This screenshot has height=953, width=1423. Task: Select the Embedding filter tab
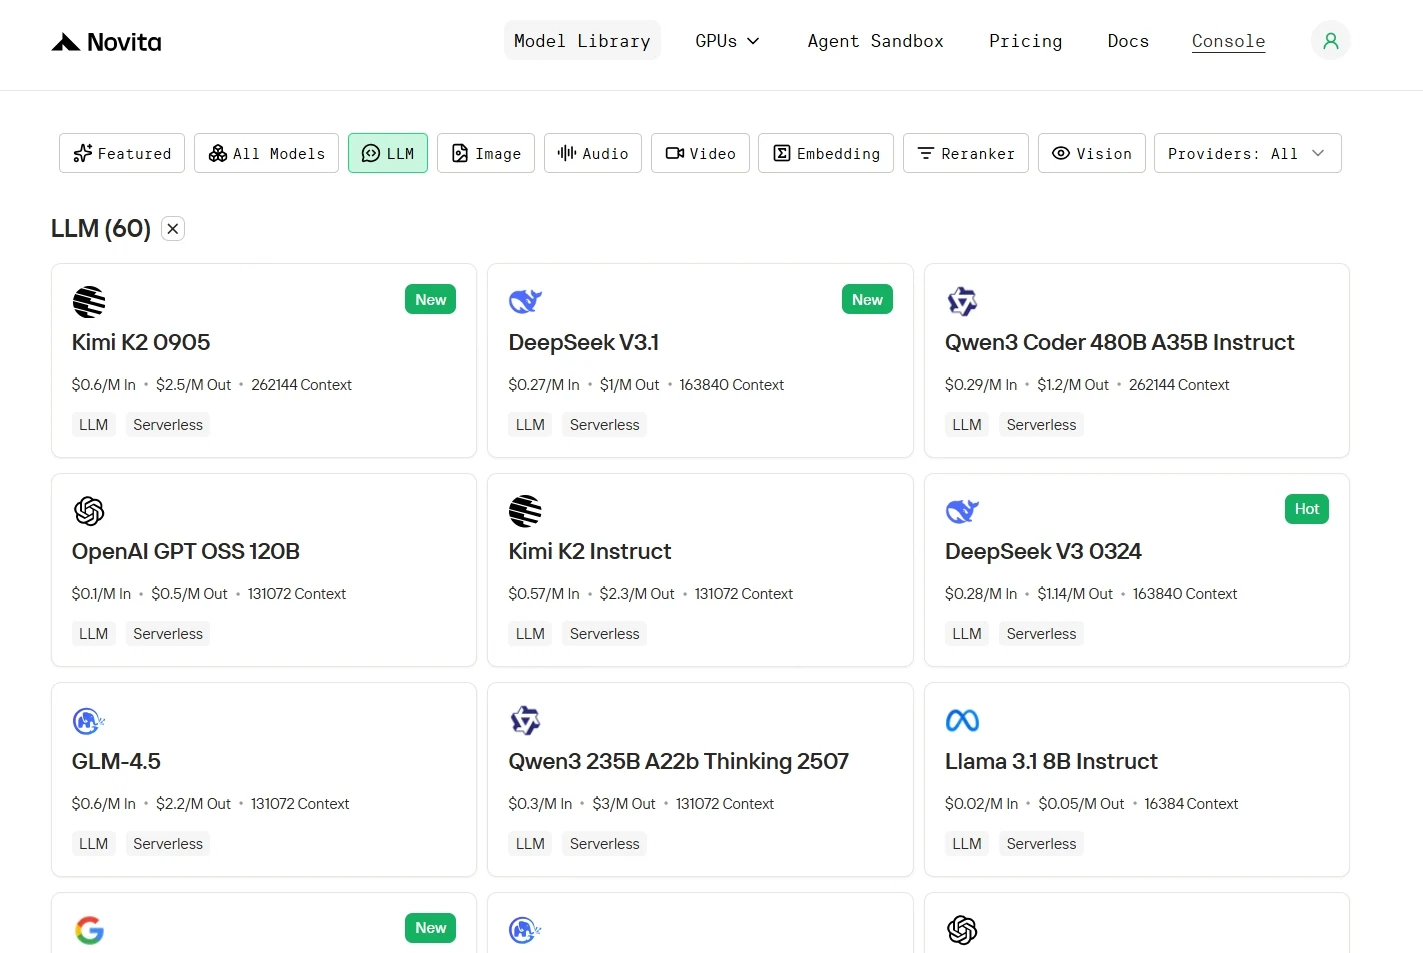tap(826, 153)
